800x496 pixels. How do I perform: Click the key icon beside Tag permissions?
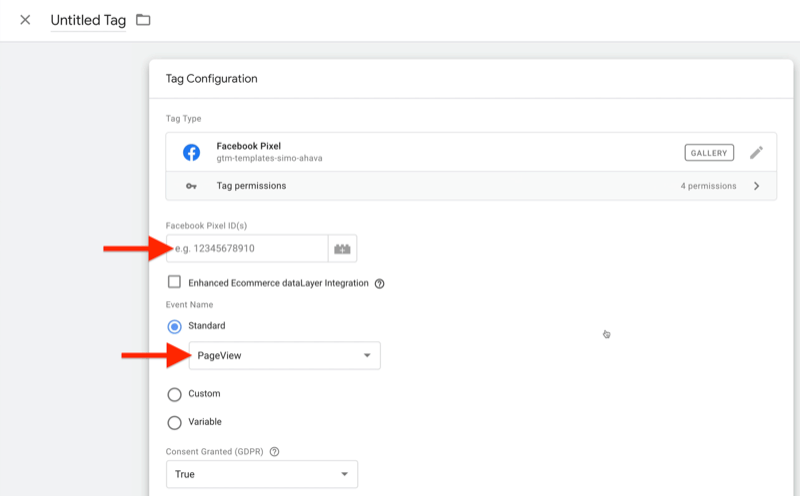[x=191, y=186]
